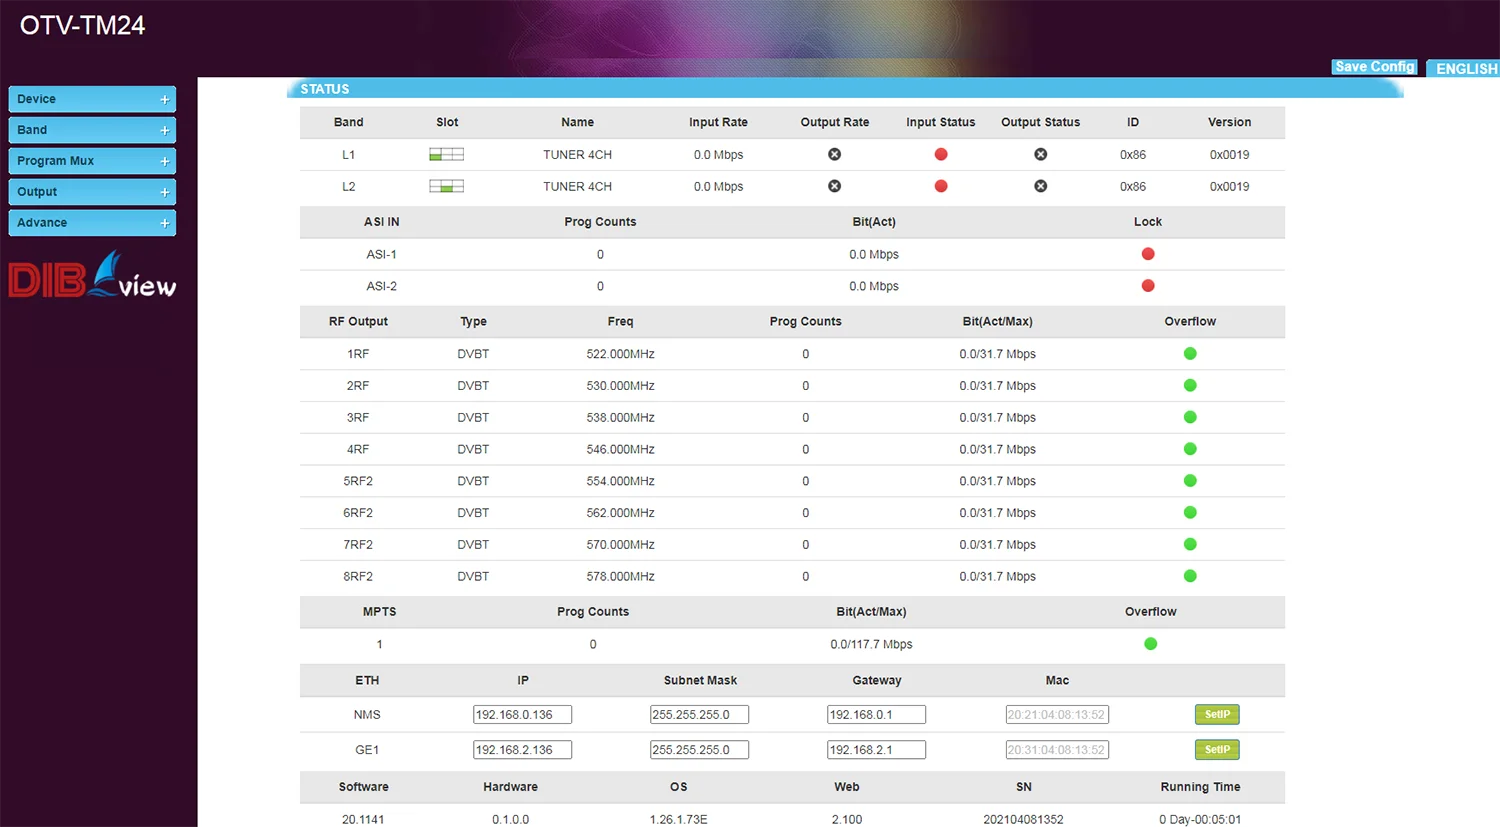Click the L2 output rate X icon

click(834, 186)
